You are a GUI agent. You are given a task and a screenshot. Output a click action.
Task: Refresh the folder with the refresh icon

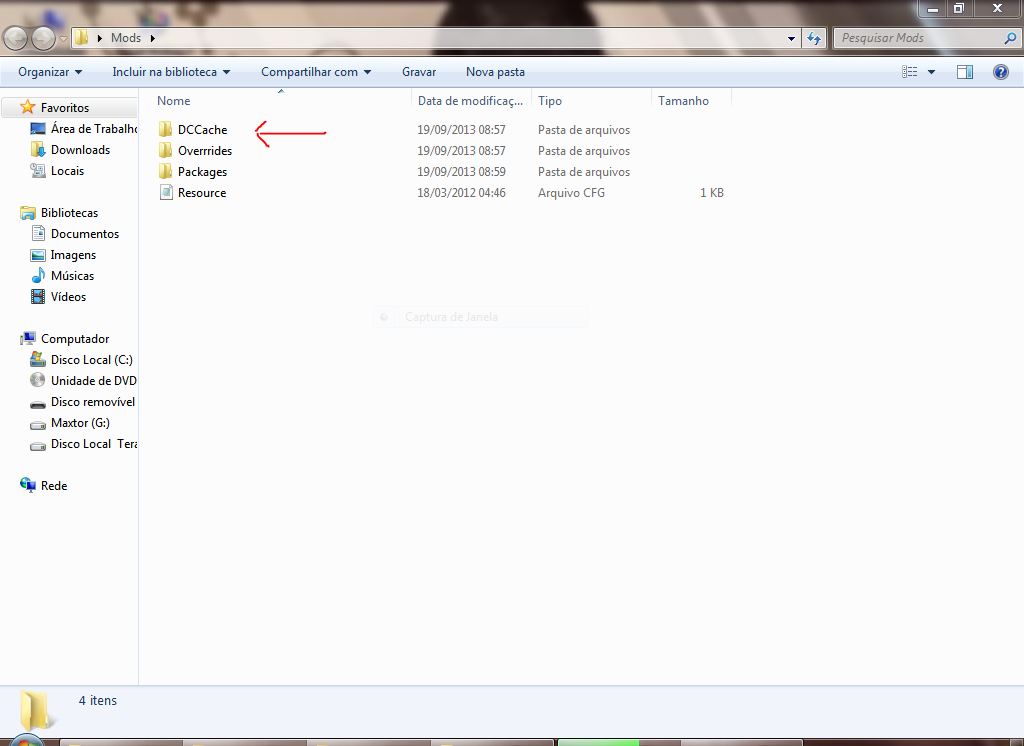[x=815, y=38]
